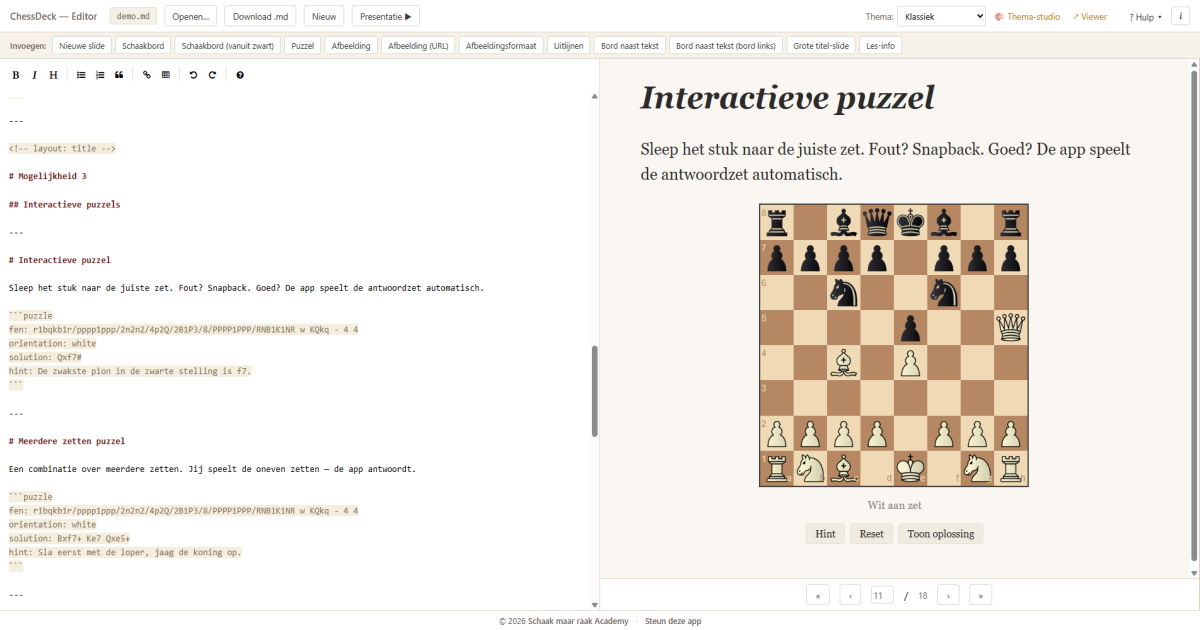This screenshot has height=630, width=1200.
Task: Insert a heading with the H icon
Action: 53,75
